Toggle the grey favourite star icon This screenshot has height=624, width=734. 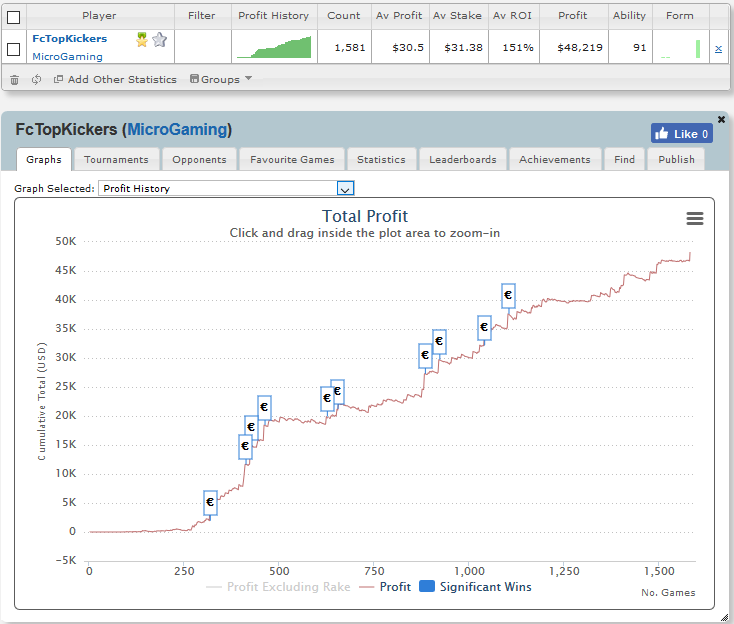[160, 40]
